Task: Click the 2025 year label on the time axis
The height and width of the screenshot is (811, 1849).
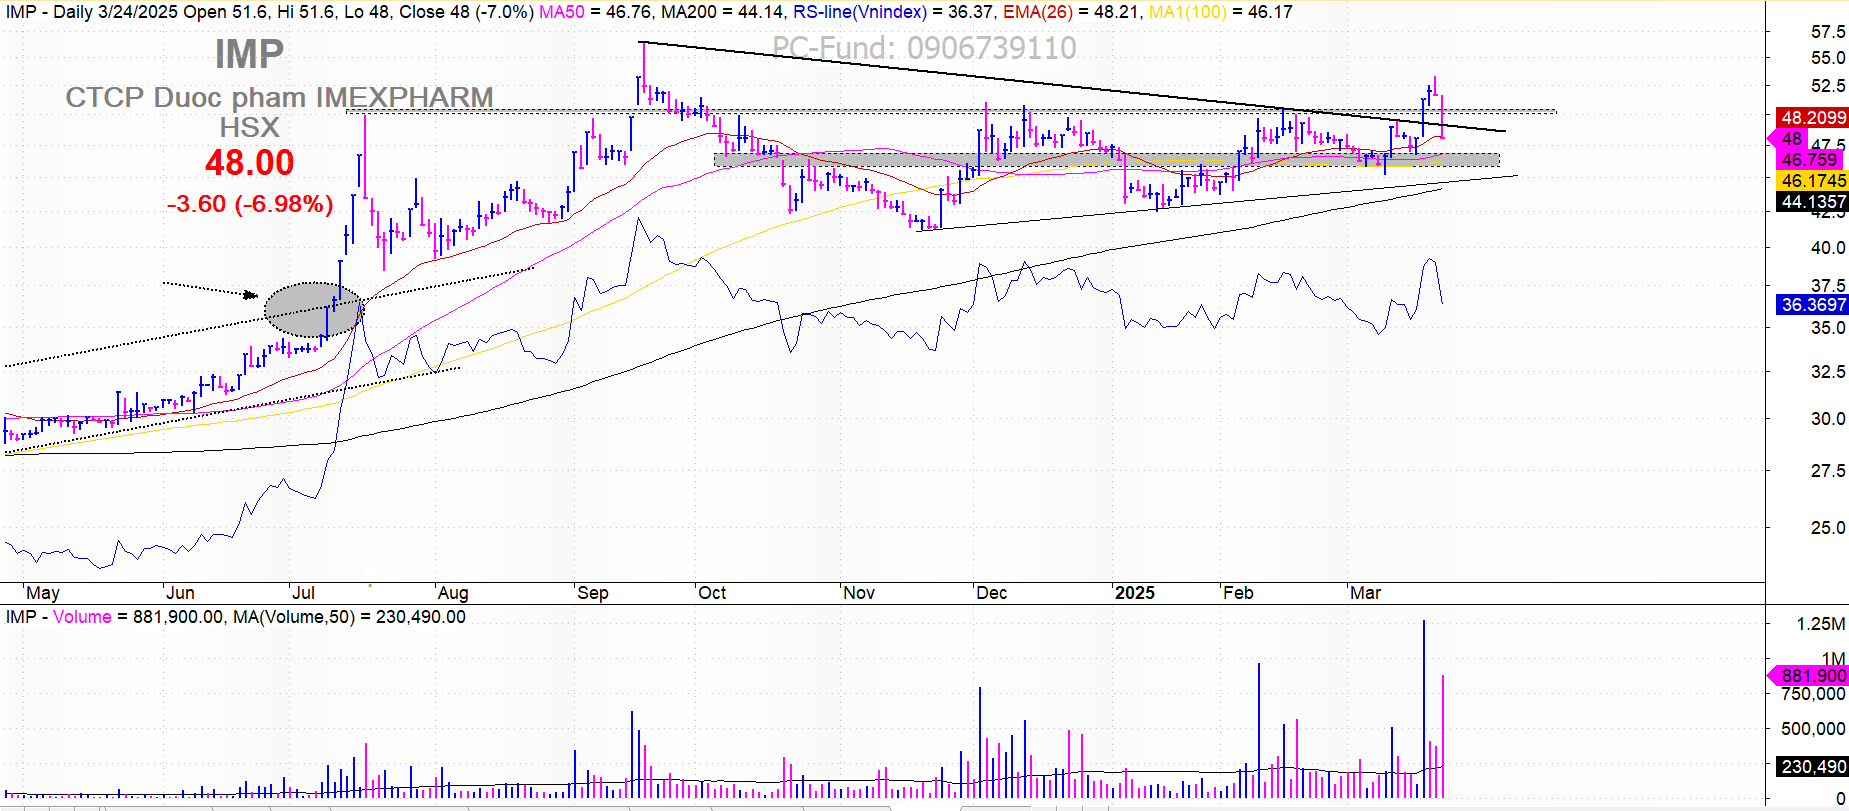Action: 1135,593
